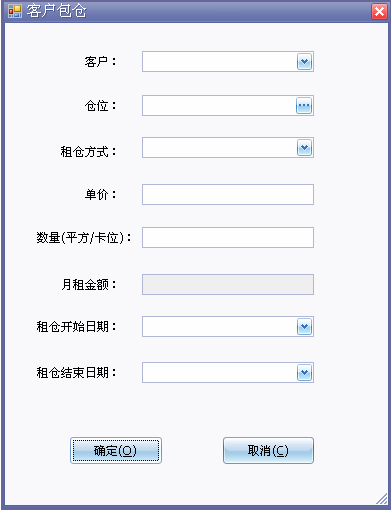Close the 客户包仓 dialog with red X
The height and width of the screenshot is (511, 391).
pyautogui.click(x=379, y=12)
